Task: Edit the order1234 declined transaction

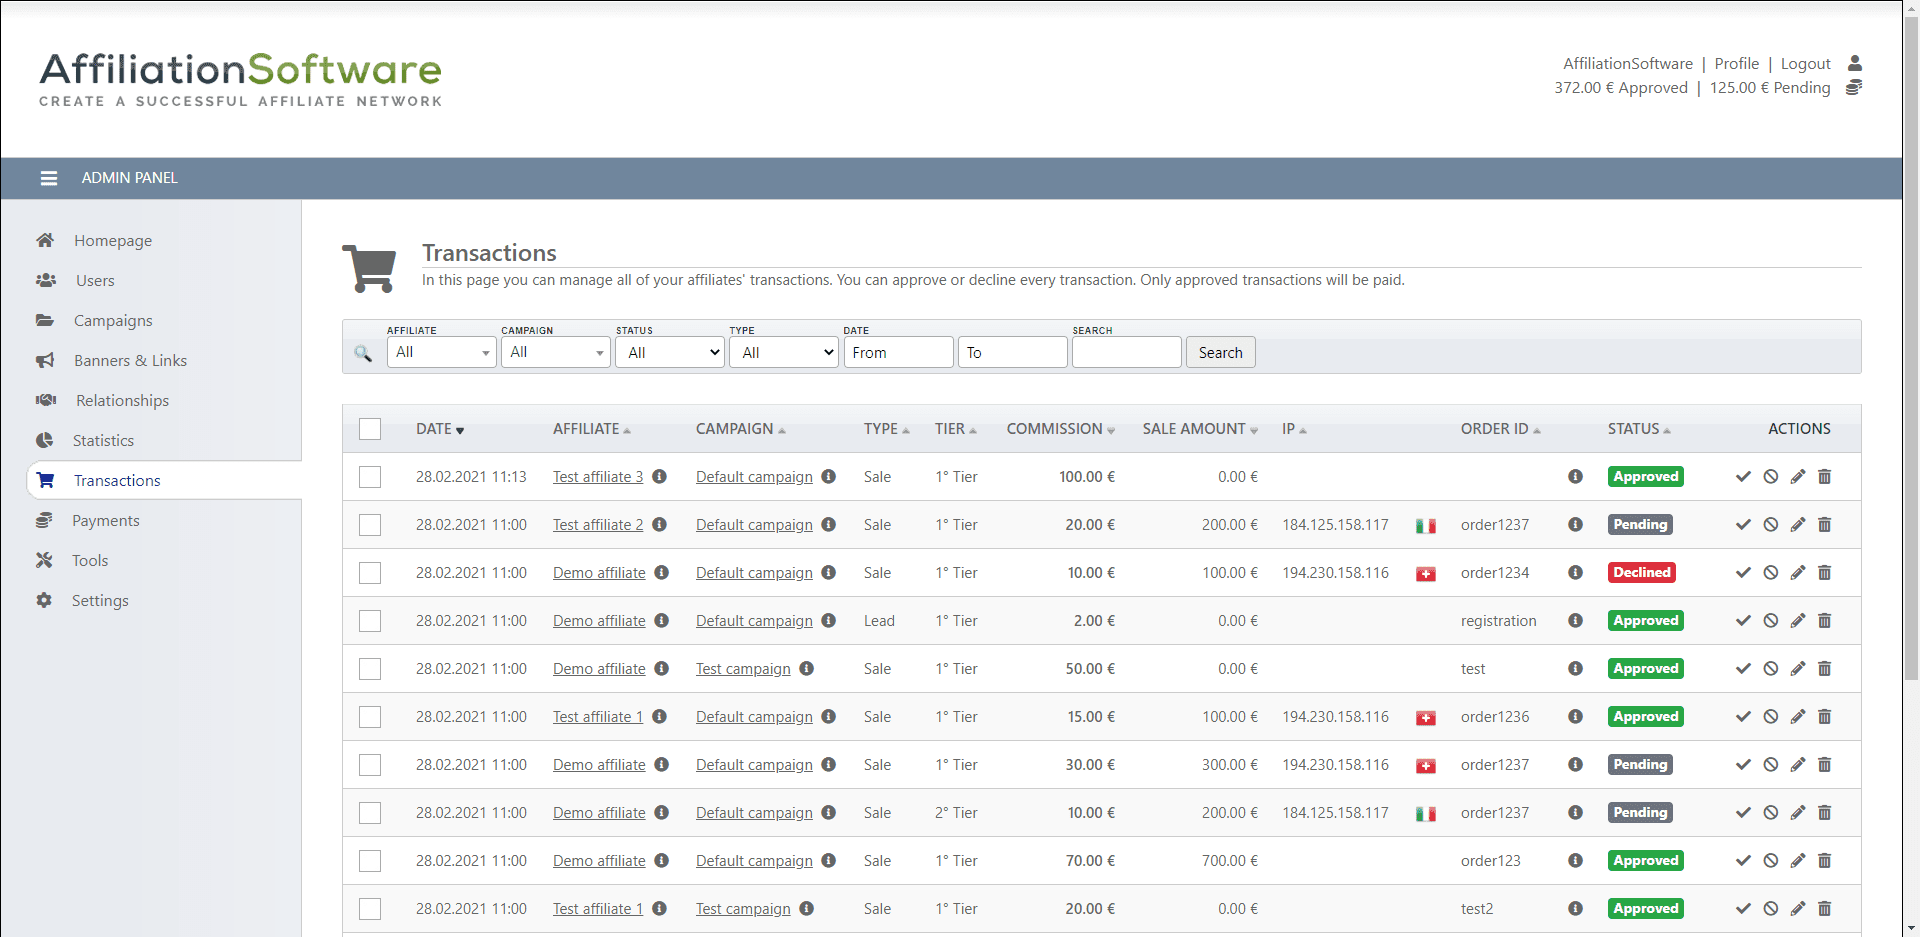Action: (1797, 573)
